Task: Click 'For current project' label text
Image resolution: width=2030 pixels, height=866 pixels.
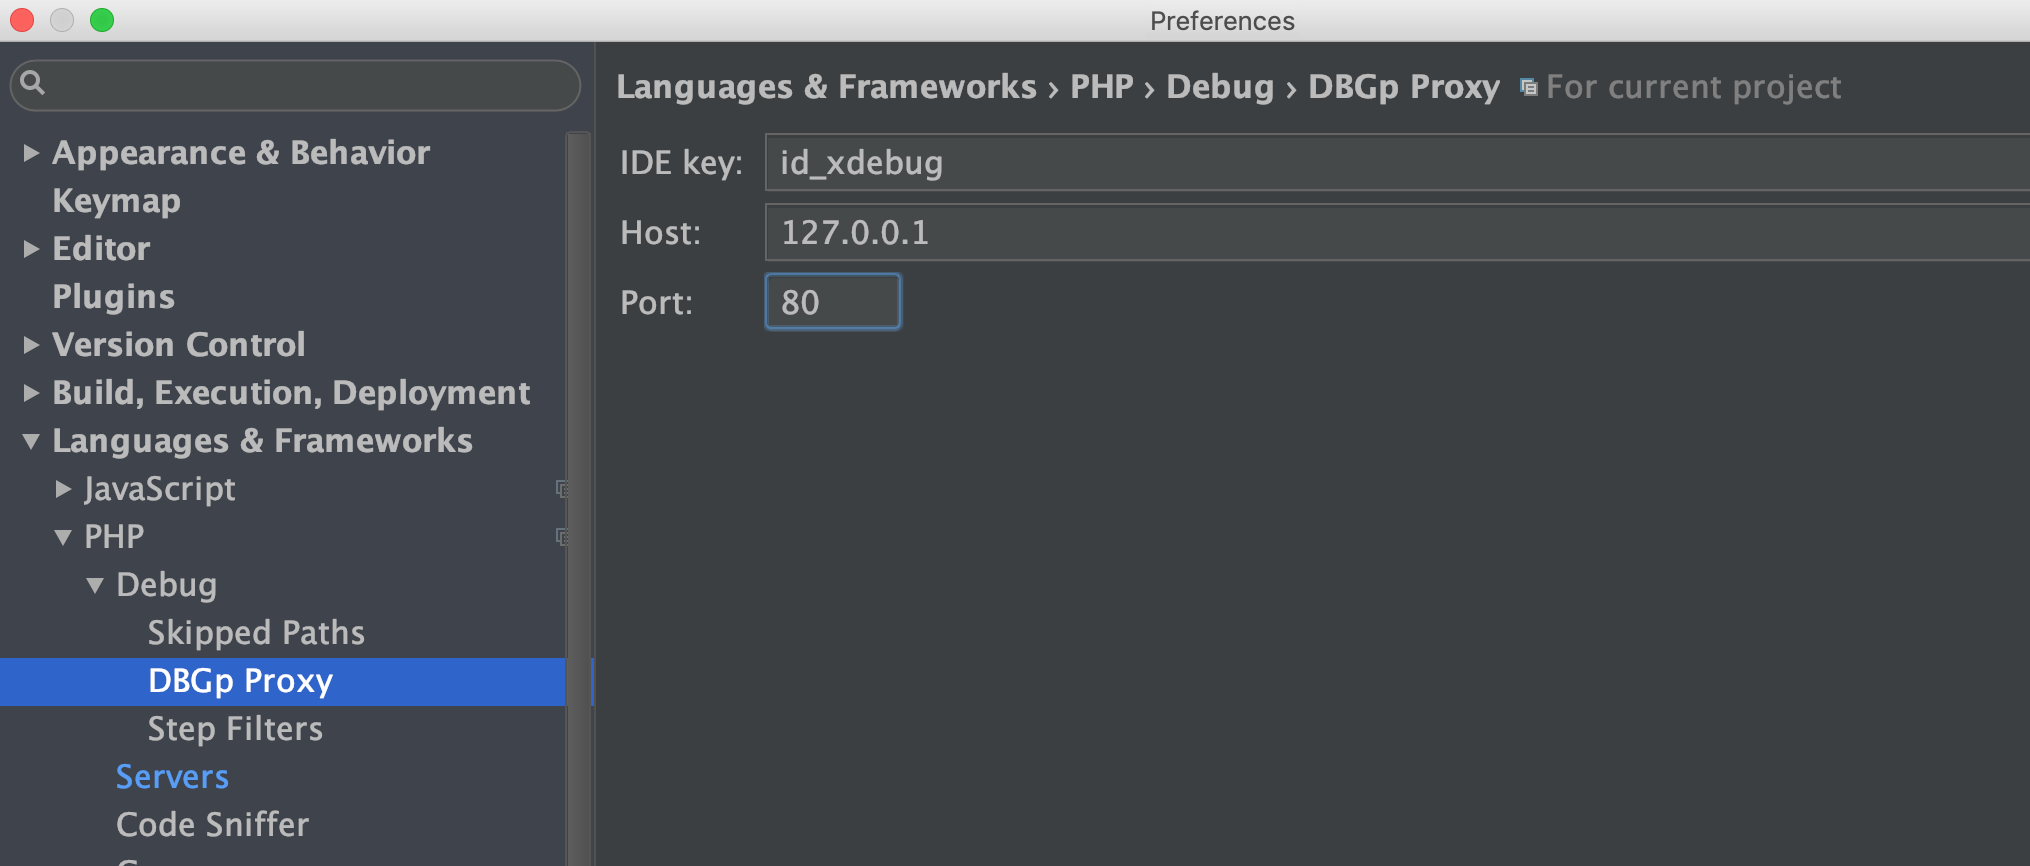Action: [x=1693, y=87]
